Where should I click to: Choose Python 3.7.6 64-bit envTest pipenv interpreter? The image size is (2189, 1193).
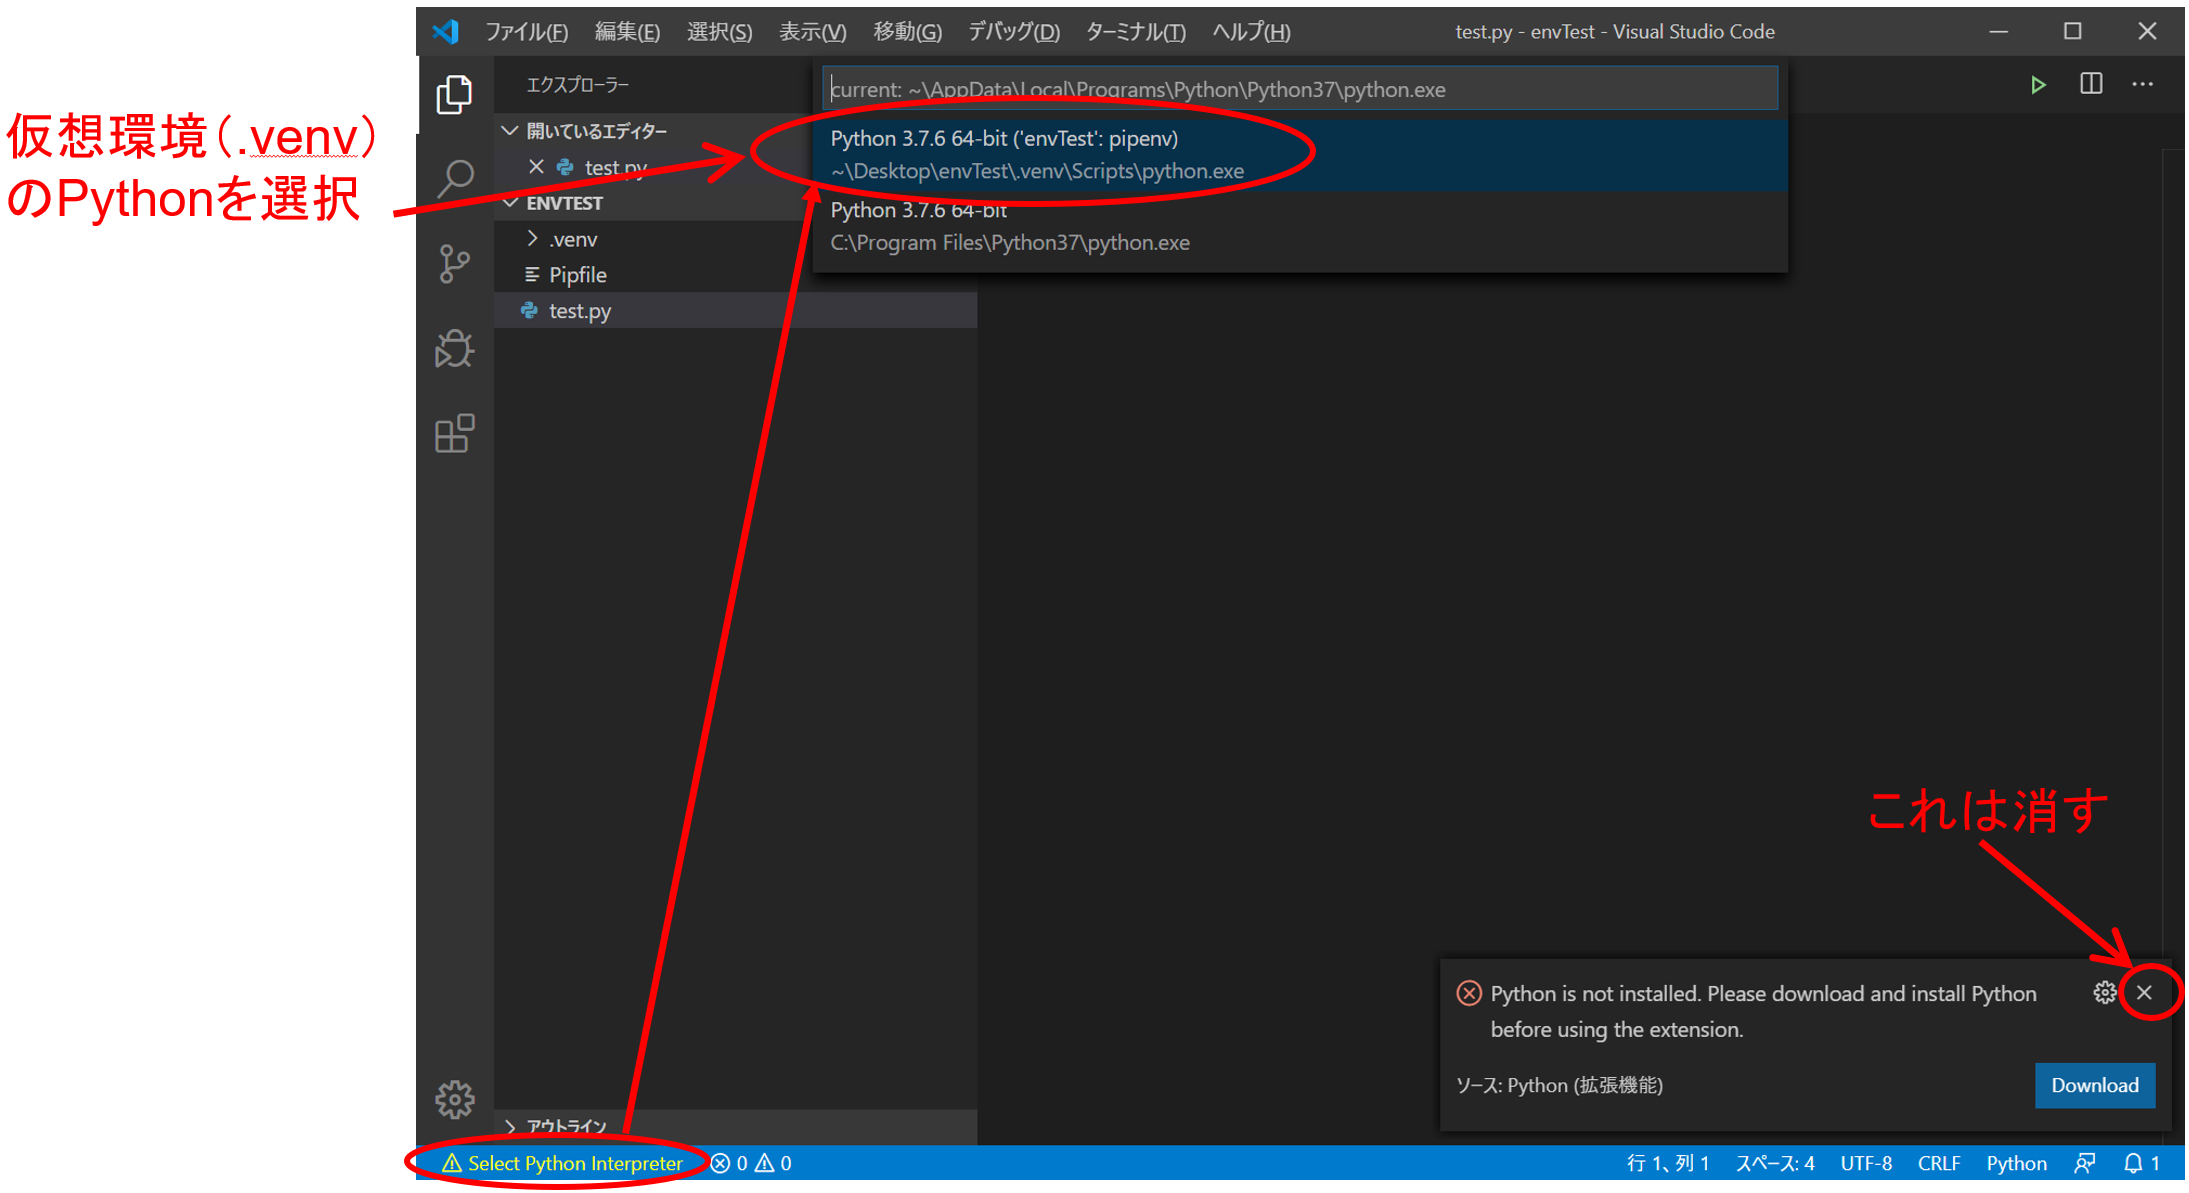1300,155
